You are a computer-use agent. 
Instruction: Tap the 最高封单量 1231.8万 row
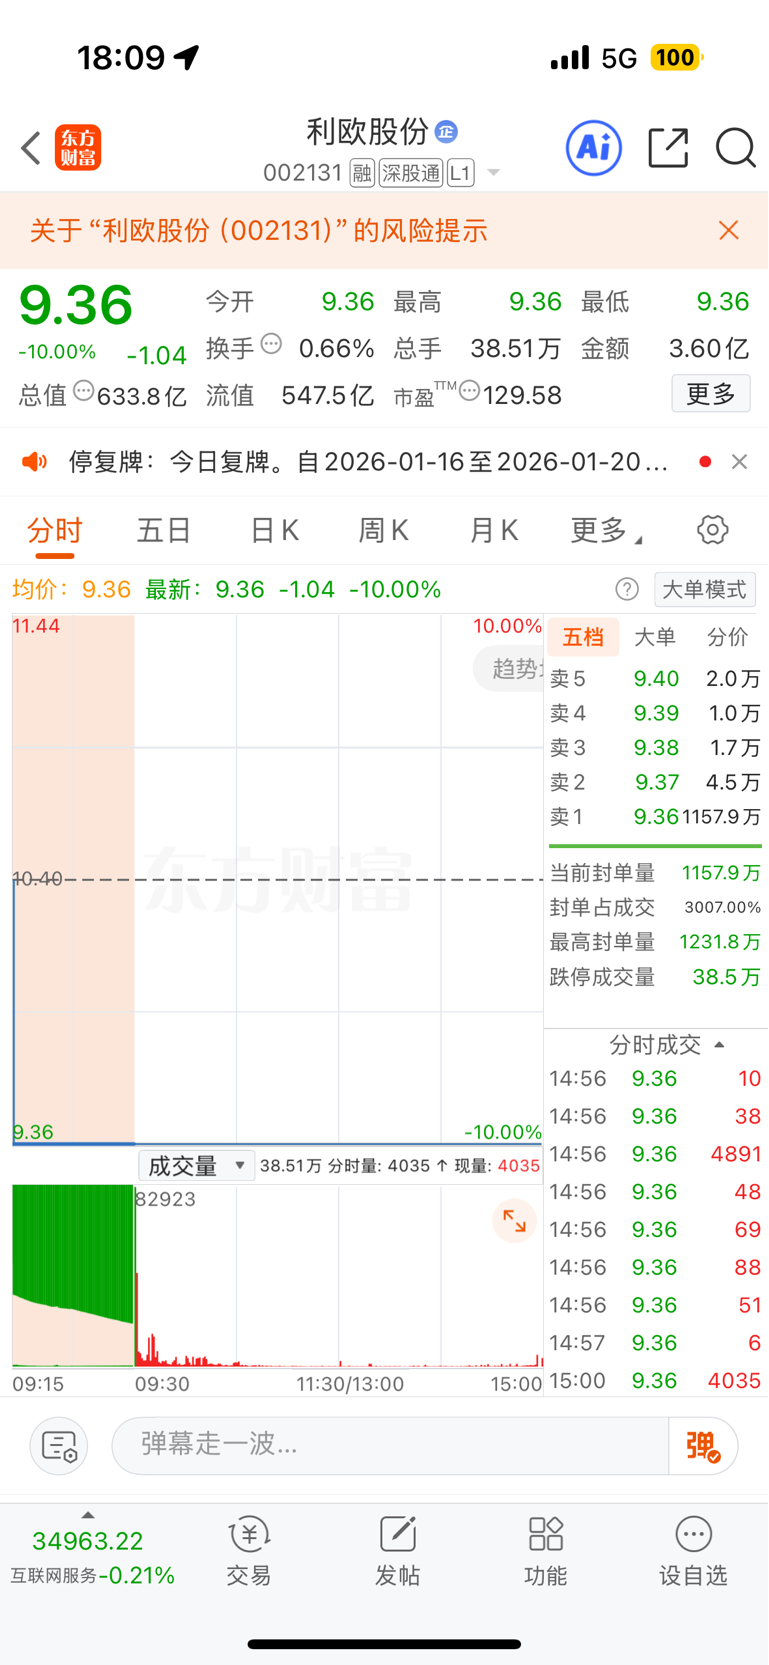point(655,942)
